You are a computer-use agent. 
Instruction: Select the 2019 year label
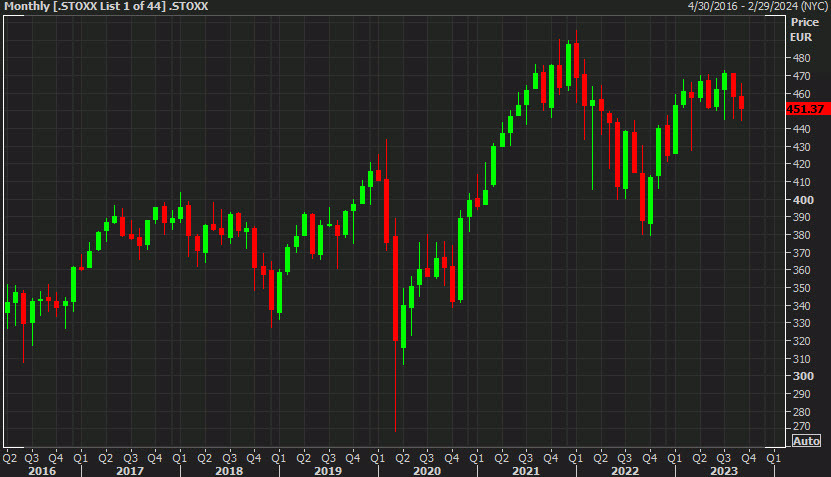pyautogui.click(x=328, y=471)
